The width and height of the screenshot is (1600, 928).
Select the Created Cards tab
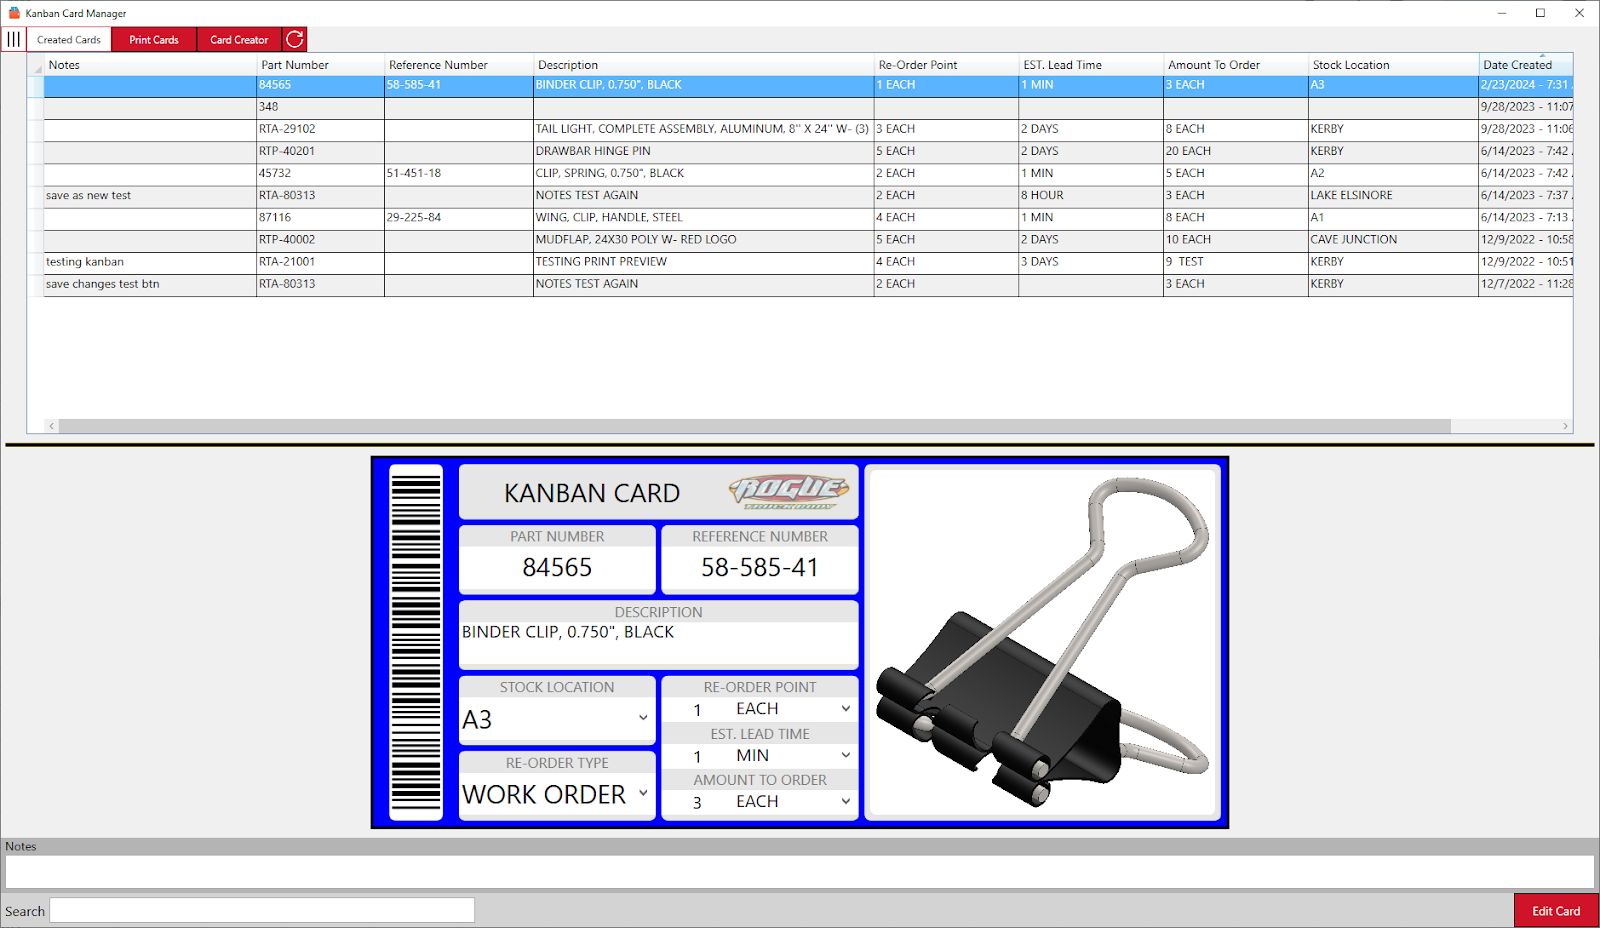[x=69, y=40]
